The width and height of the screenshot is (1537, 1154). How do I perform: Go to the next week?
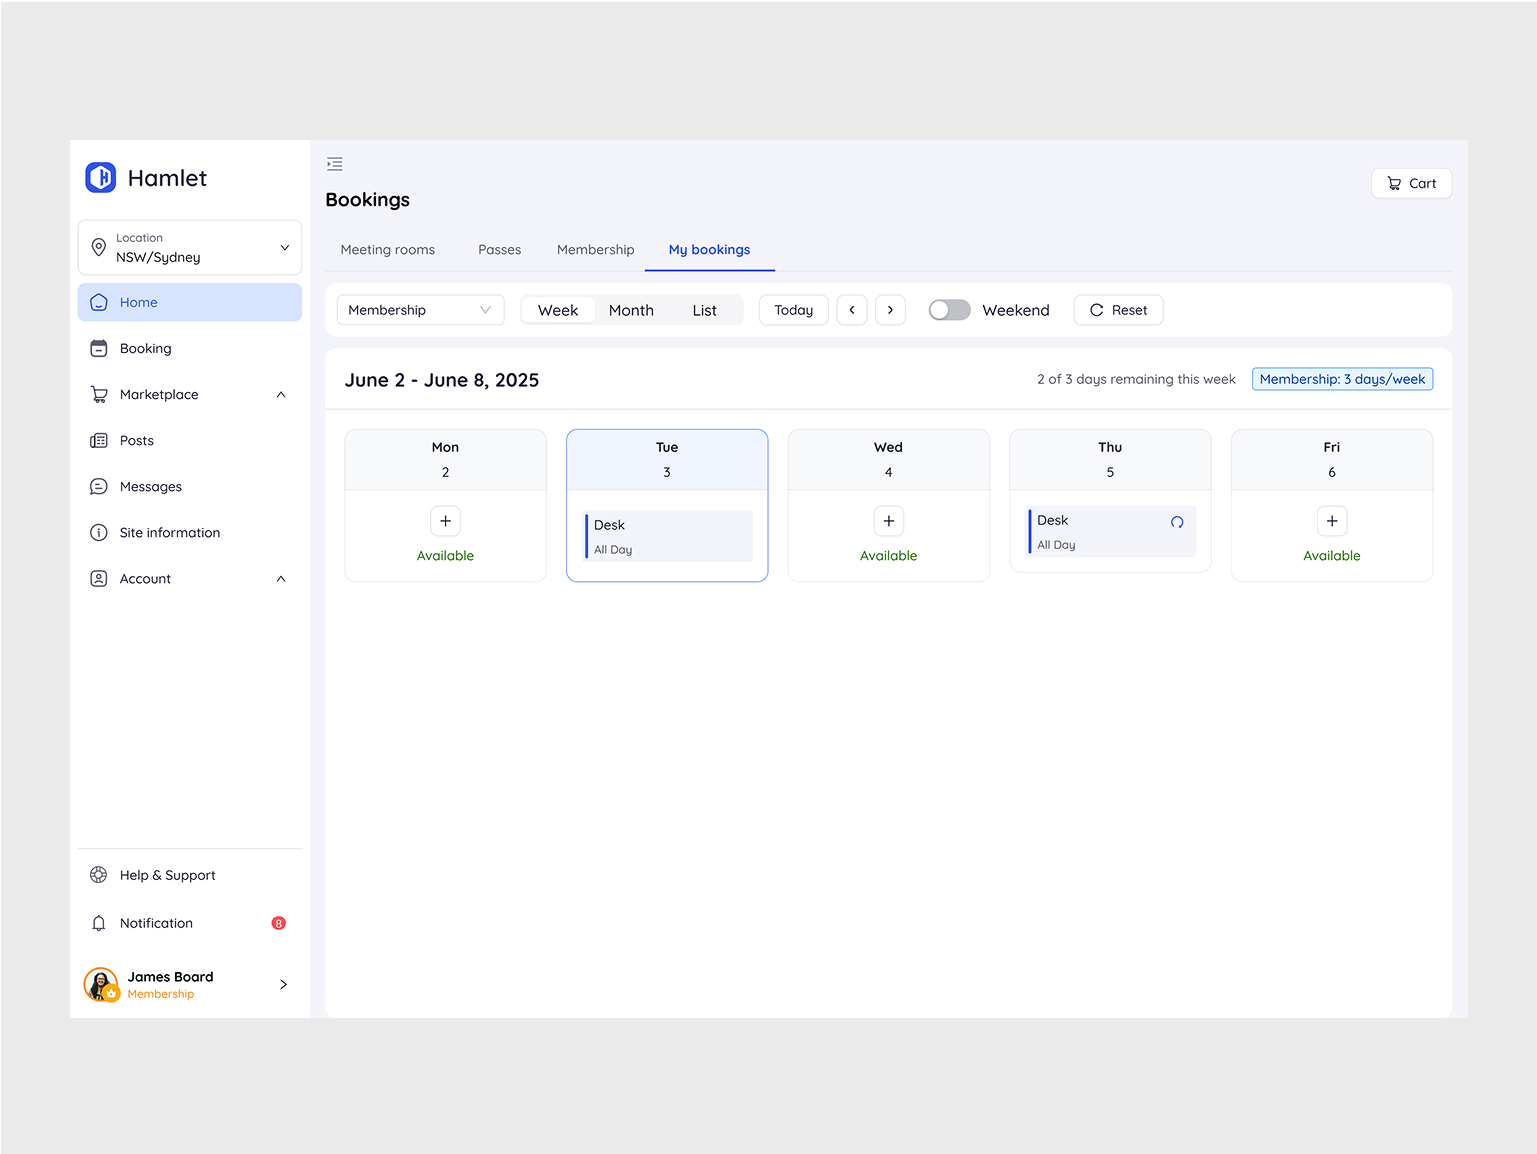(x=890, y=310)
